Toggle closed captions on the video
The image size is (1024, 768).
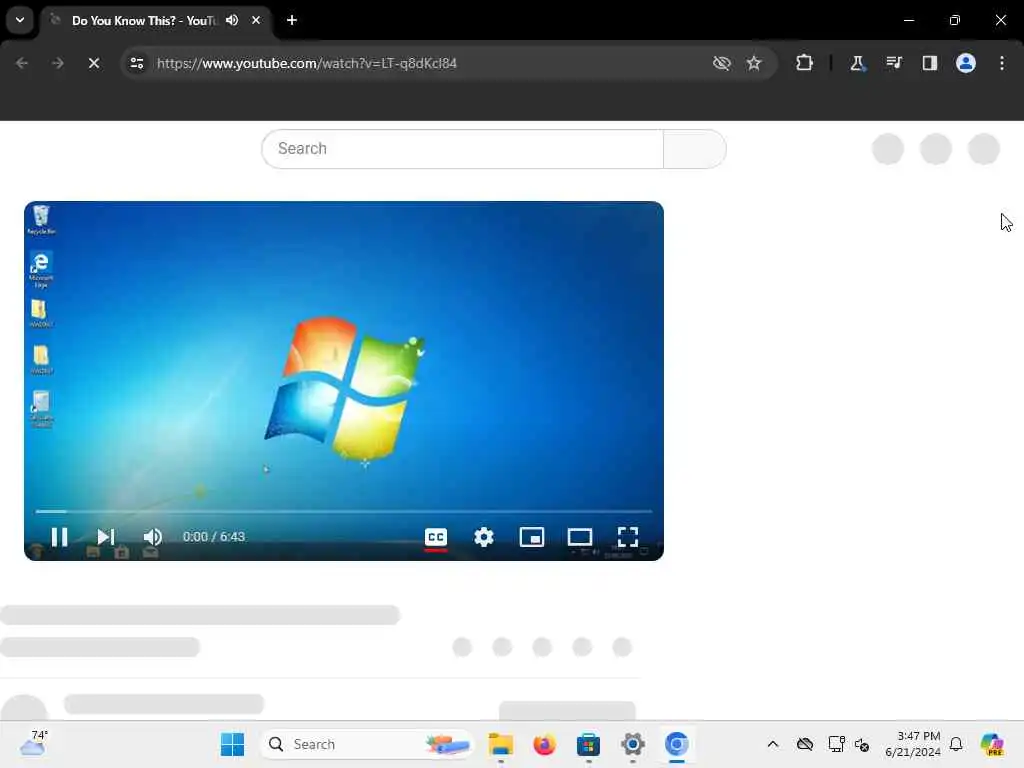tap(436, 537)
